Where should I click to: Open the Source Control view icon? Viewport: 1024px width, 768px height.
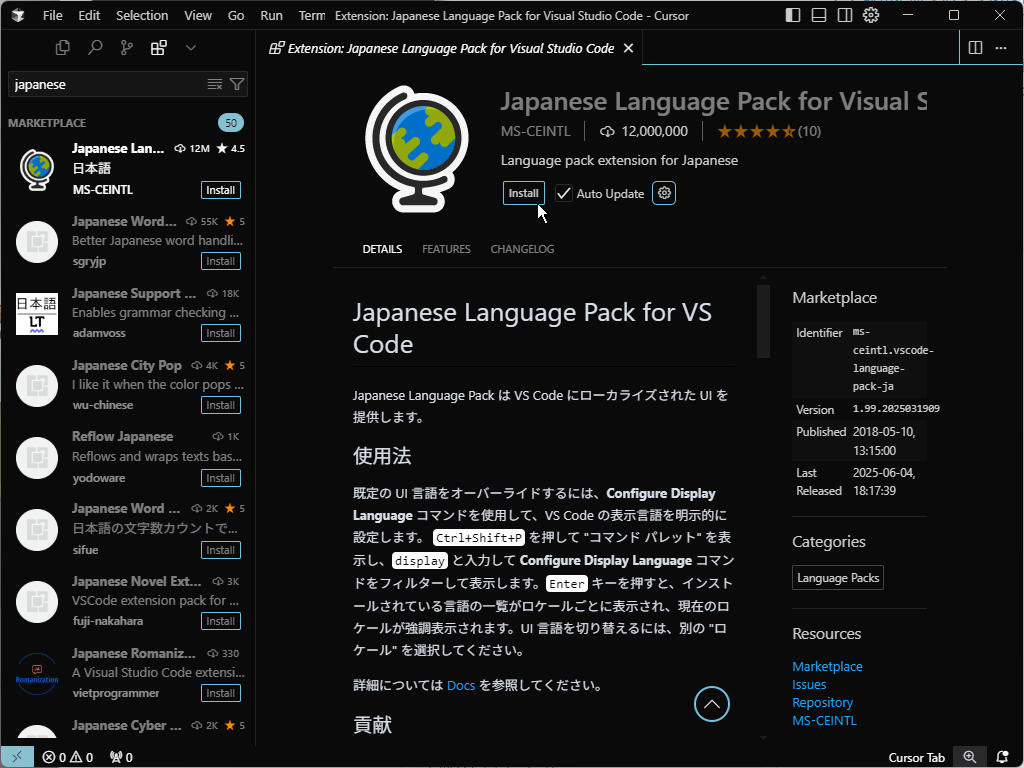126,47
